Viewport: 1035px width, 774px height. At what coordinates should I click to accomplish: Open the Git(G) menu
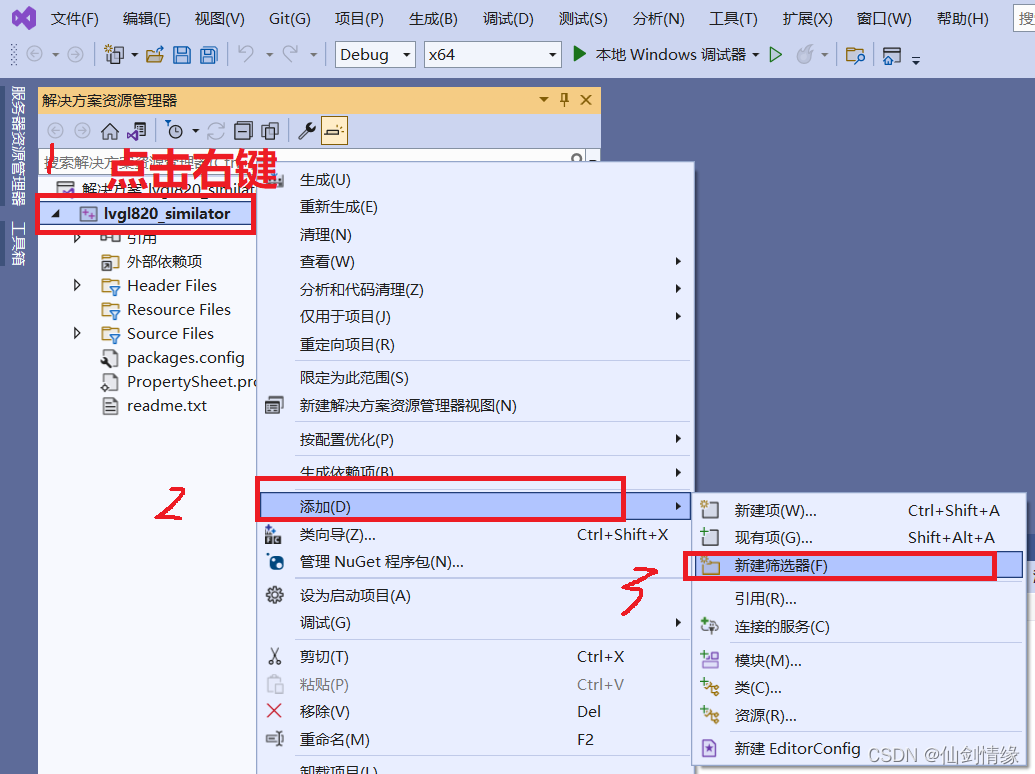tap(290, 18)
